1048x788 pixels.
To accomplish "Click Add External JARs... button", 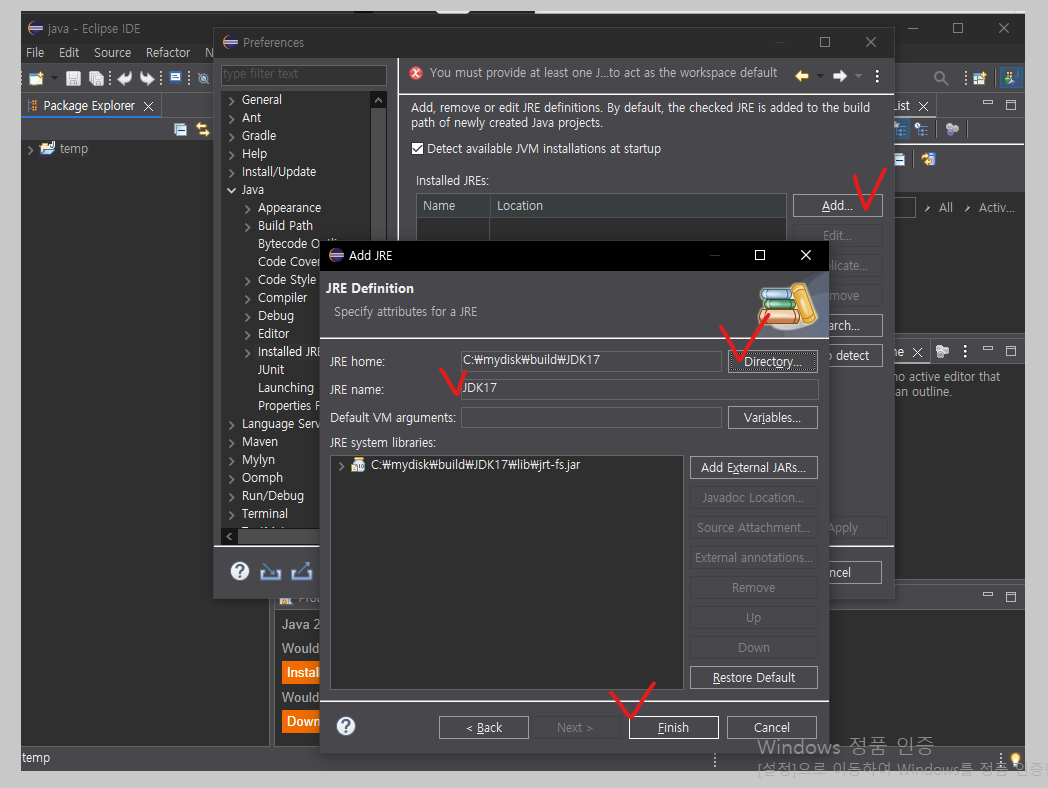I will coord(753,468).
